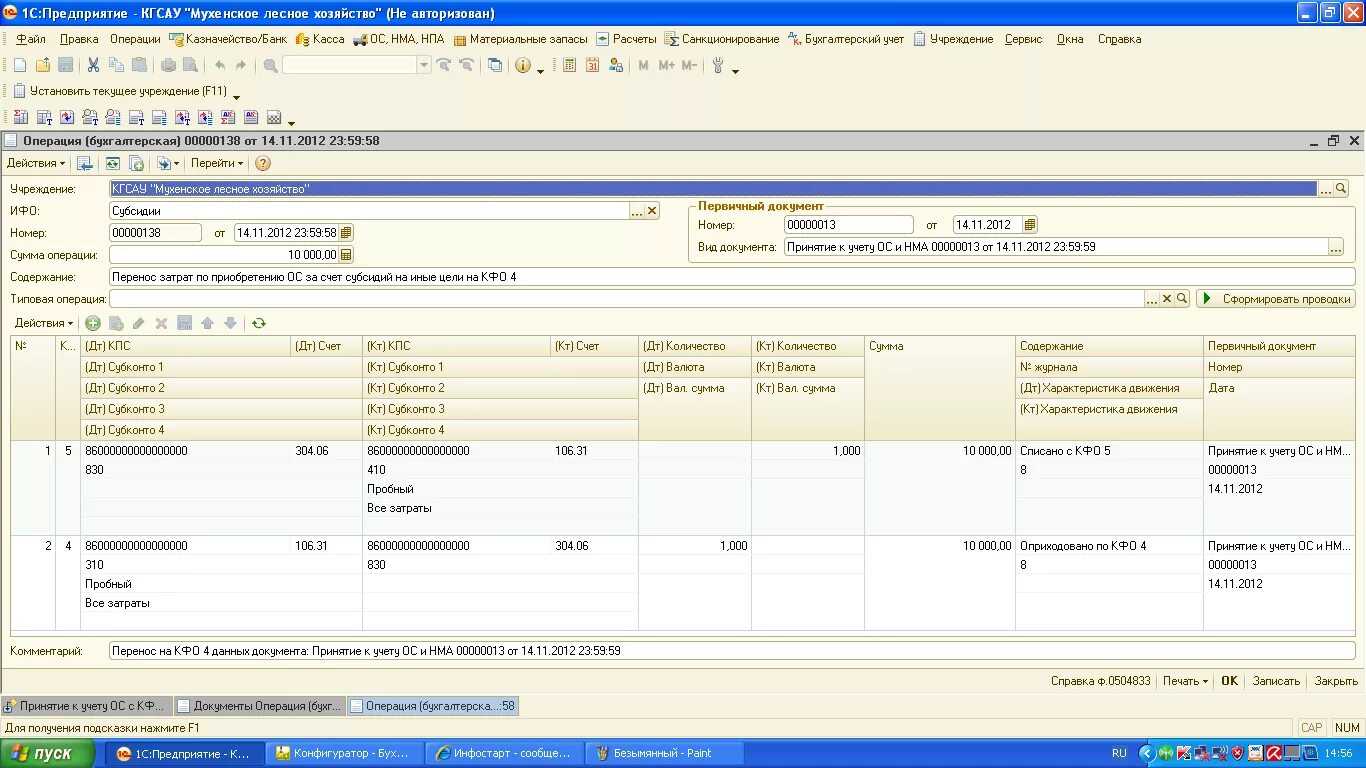Click the calculator icon beside Сумма операции
Viewport: 1366px width, 768px height.
coord(346,255)
